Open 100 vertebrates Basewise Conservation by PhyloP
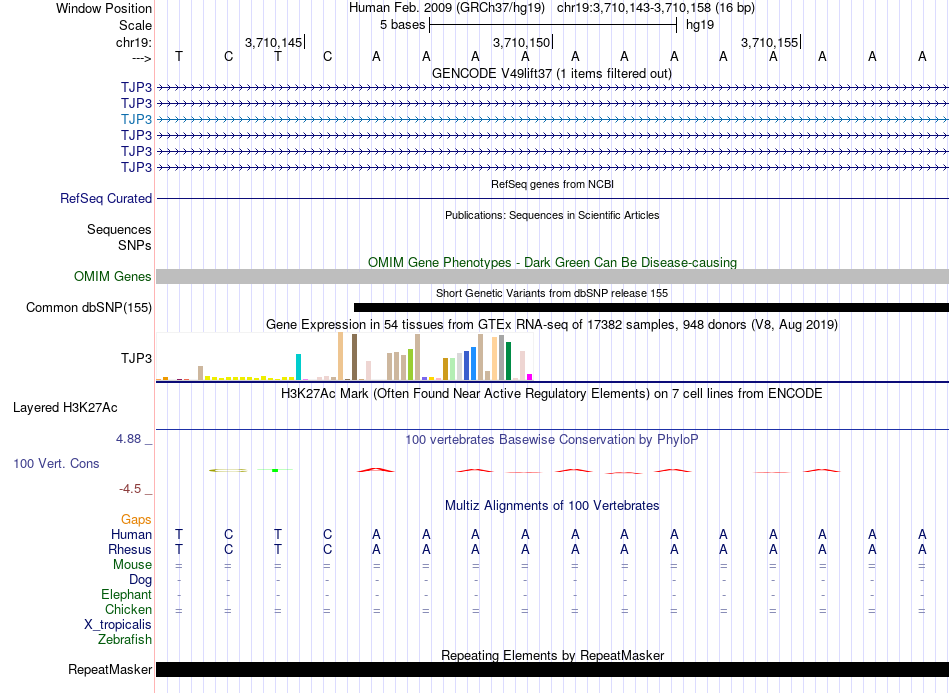950x693 pixels. [552, 440]
